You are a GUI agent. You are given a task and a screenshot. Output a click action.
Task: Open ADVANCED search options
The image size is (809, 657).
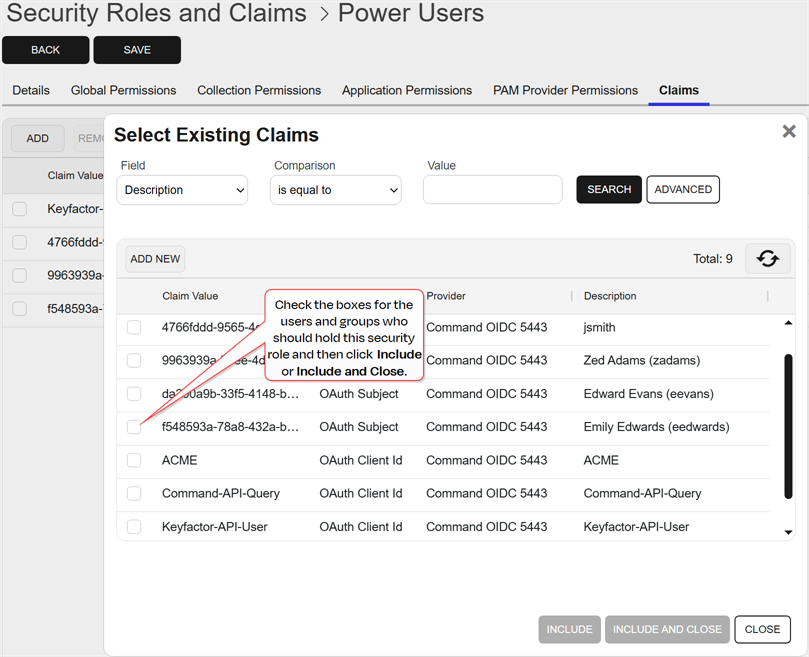click(x=683, y=189)
